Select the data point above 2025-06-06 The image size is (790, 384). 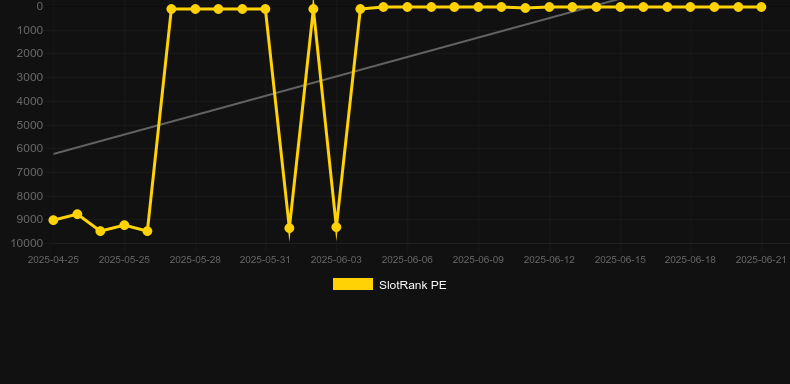tap(407, 7)
